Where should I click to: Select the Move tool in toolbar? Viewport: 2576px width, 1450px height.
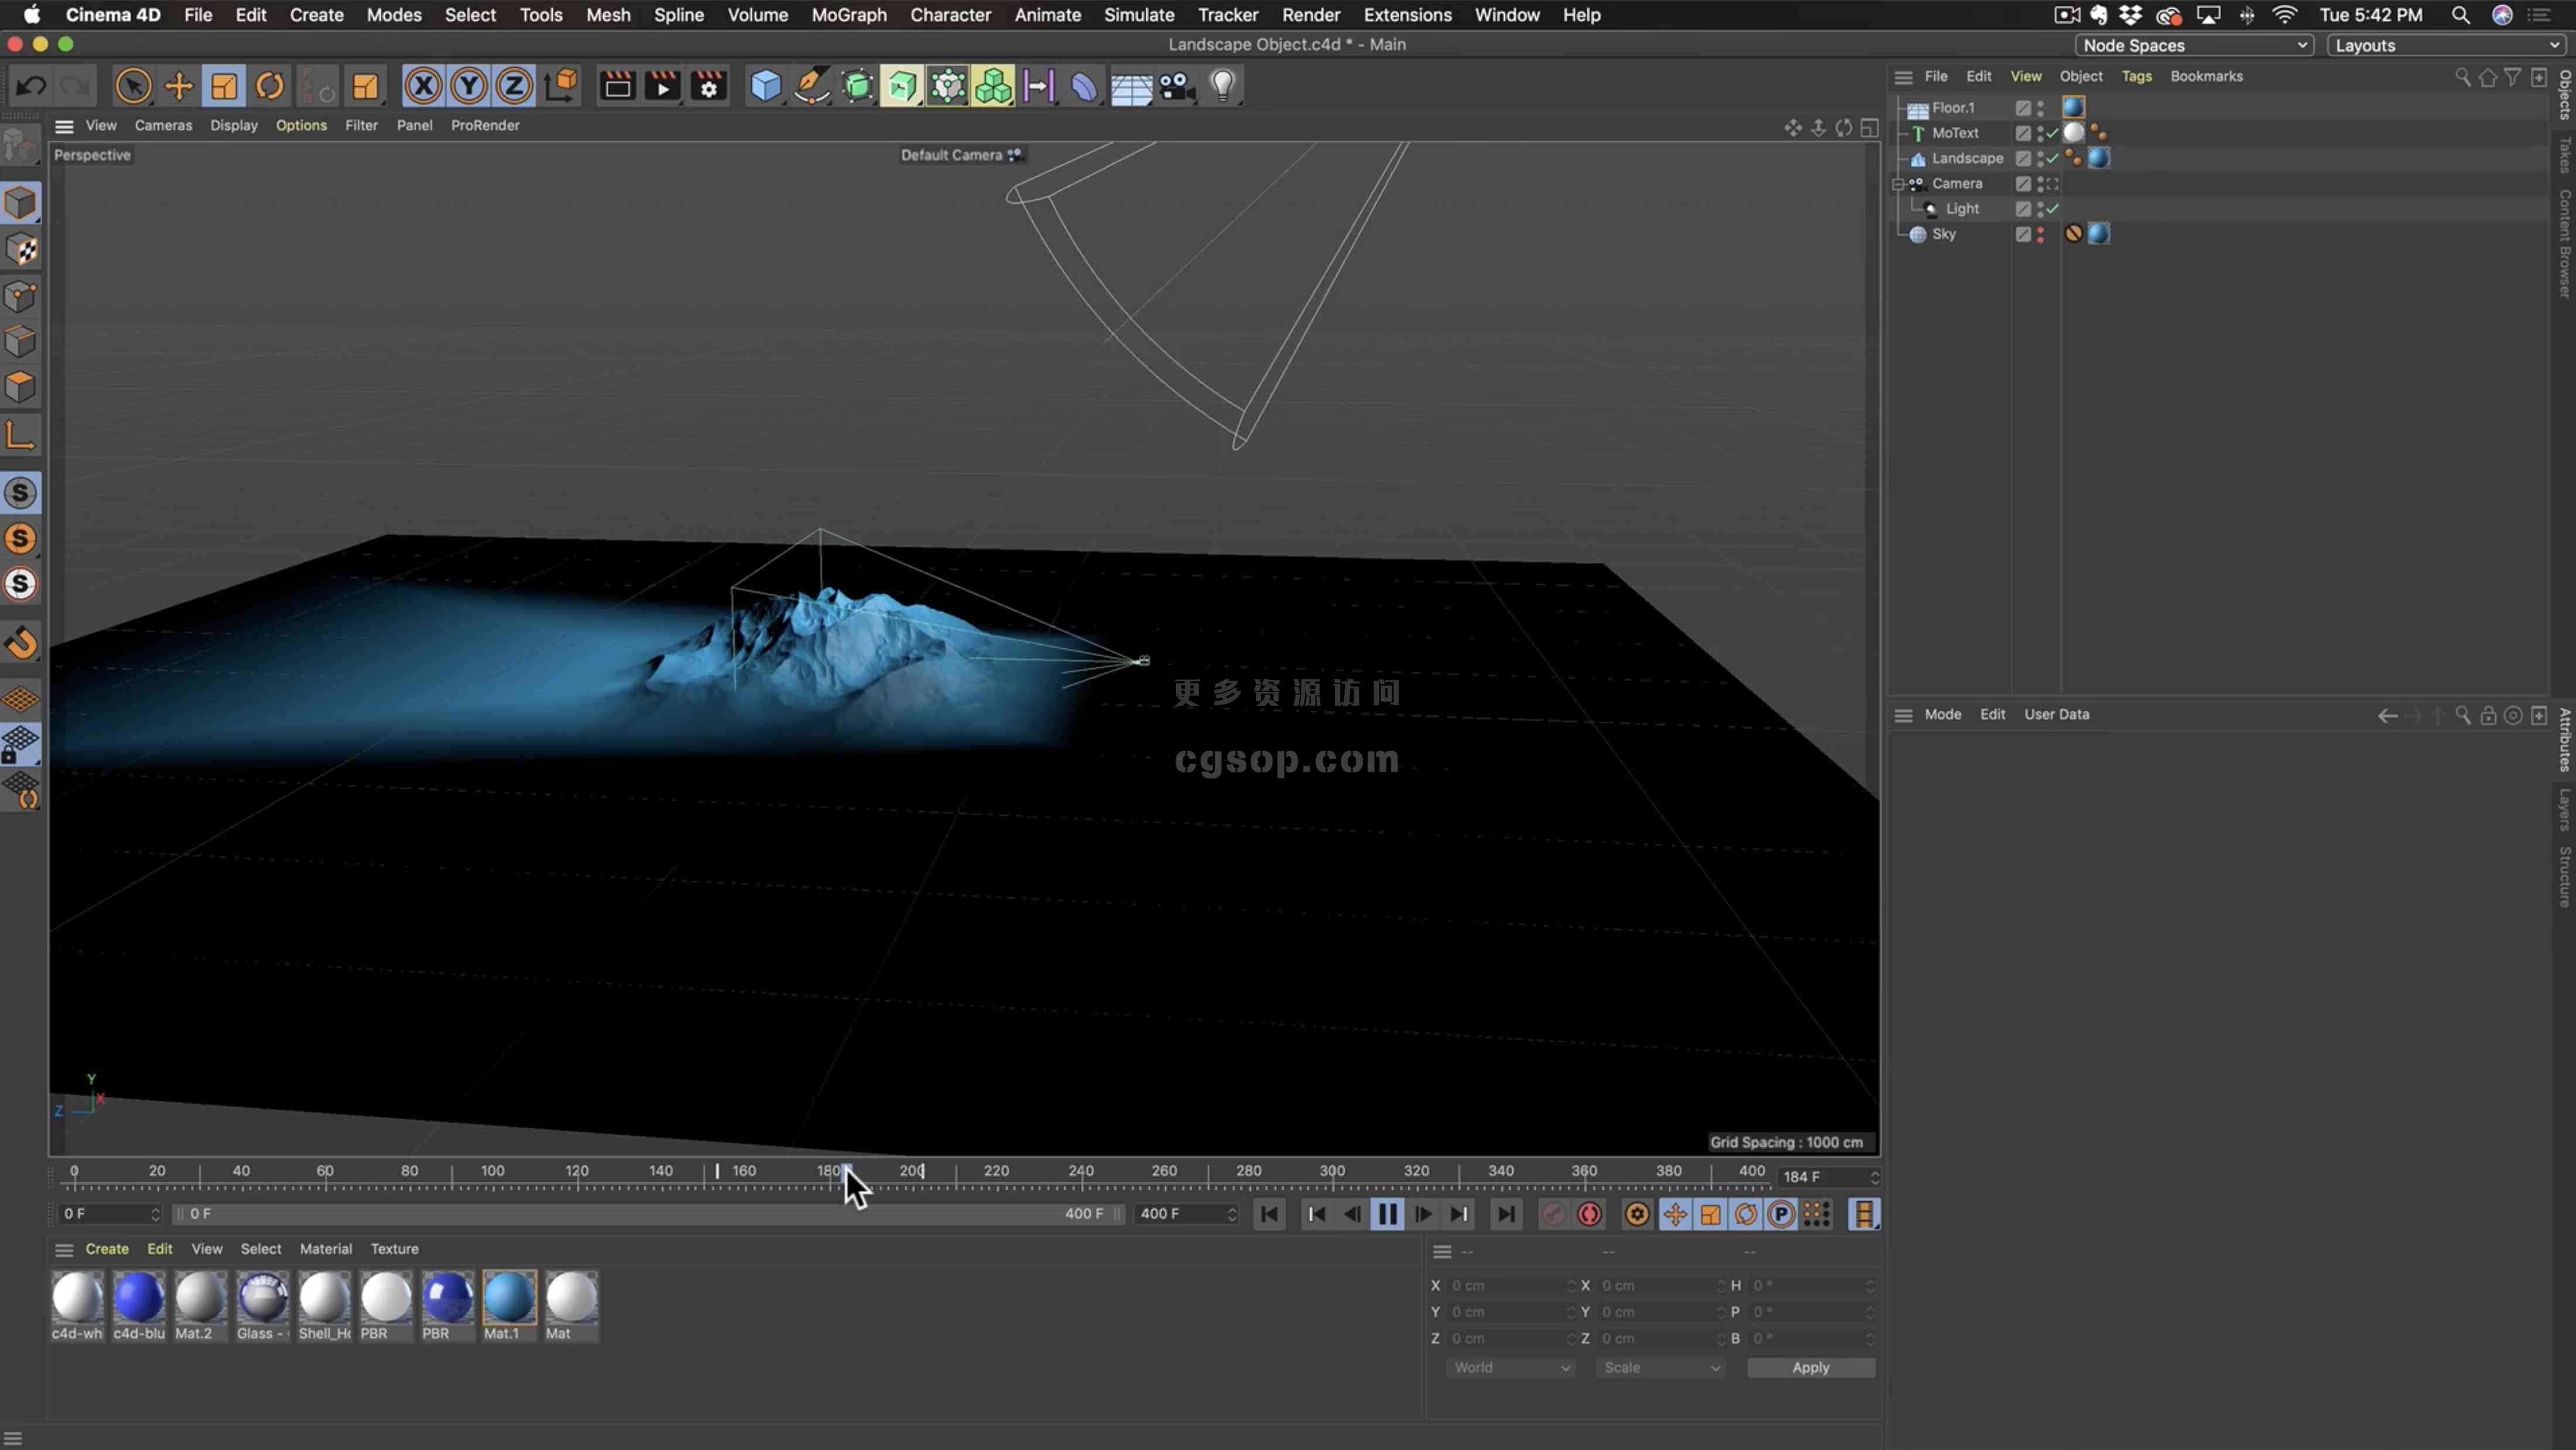(x=178, y=86)
